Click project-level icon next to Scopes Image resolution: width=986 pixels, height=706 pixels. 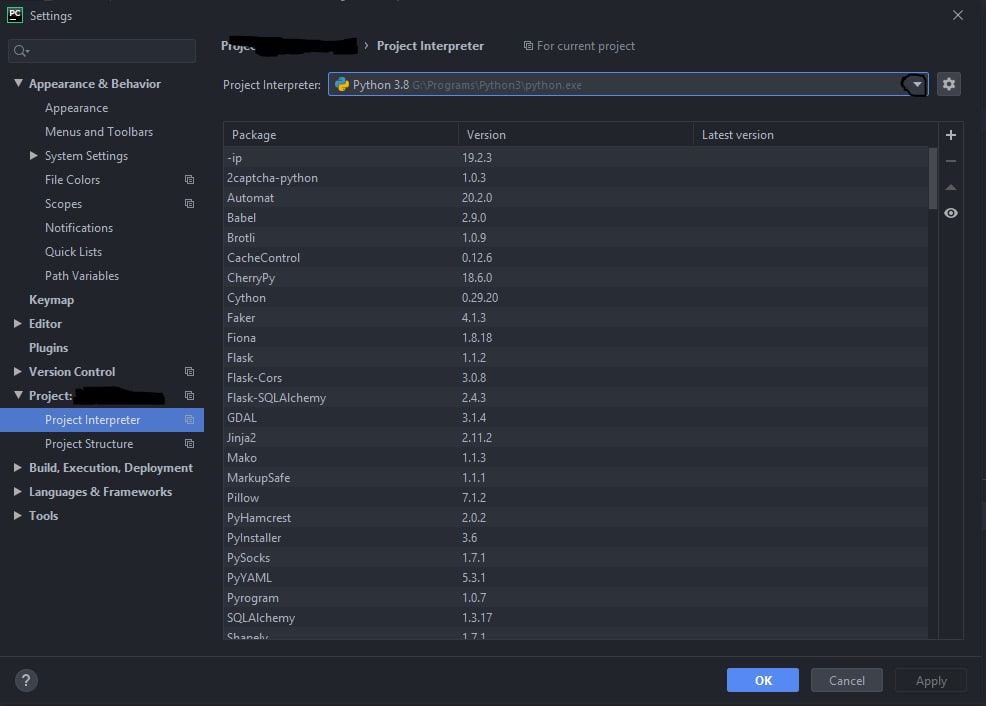coord(189,204)
